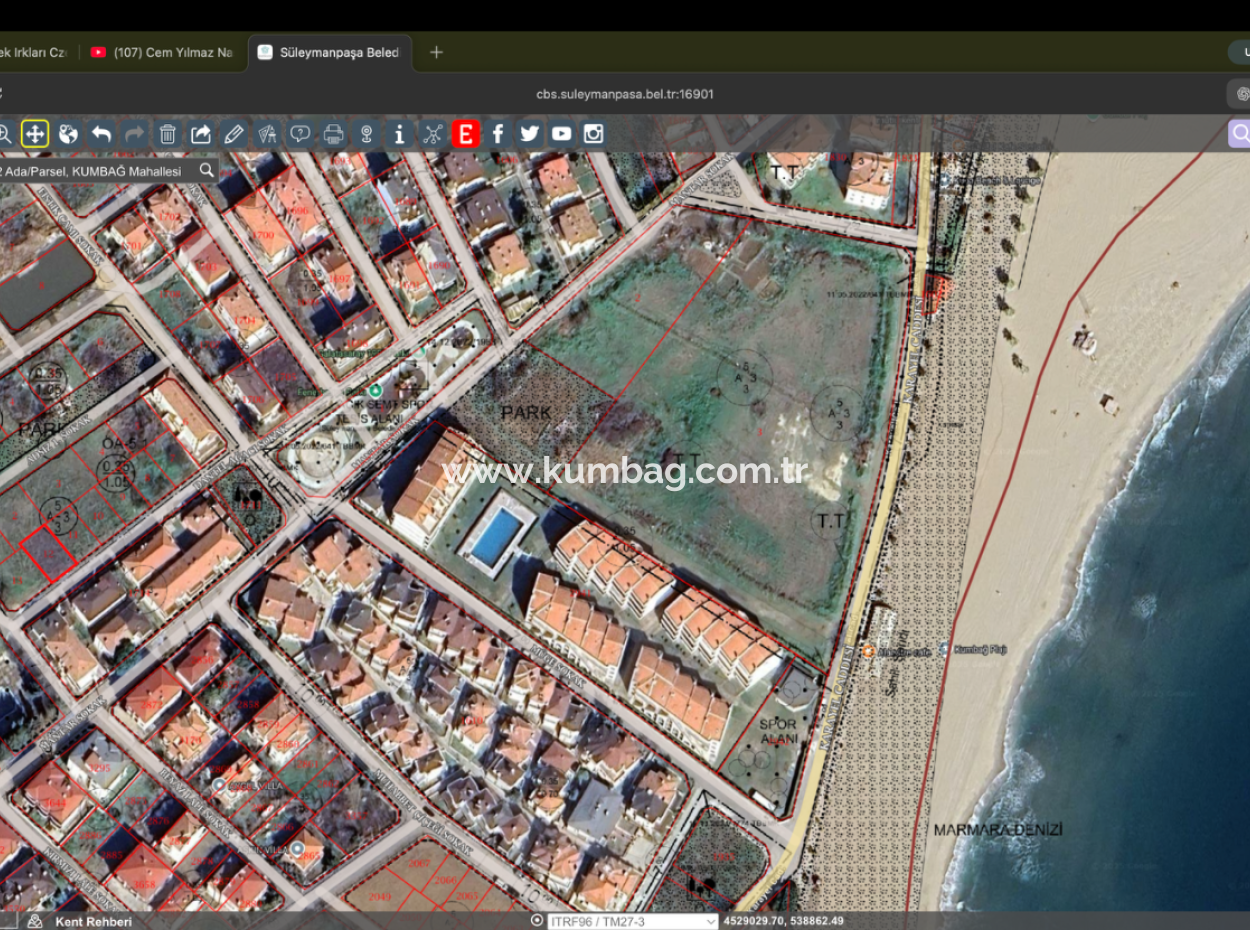Click the location pin tool
The image size is (1250, 930).
[365, 133]
